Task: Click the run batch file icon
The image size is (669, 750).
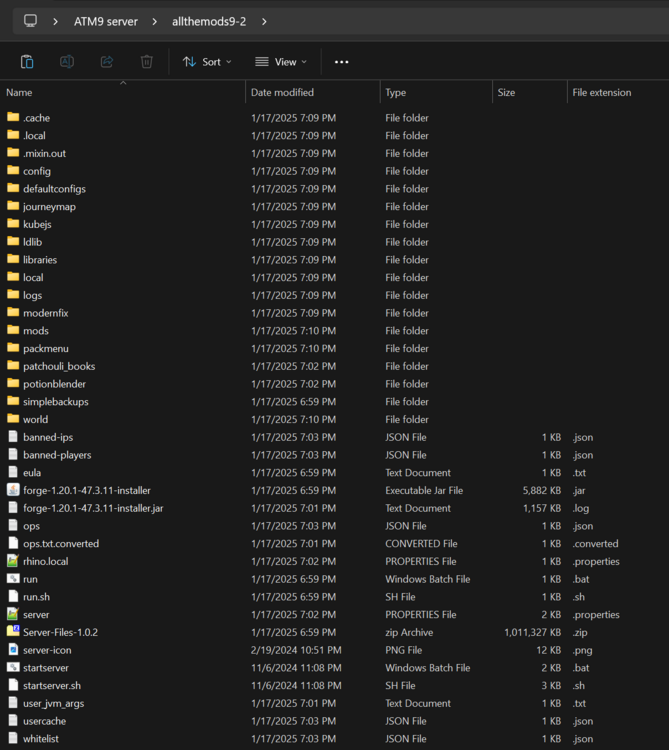Action: (x=13, y=578)
